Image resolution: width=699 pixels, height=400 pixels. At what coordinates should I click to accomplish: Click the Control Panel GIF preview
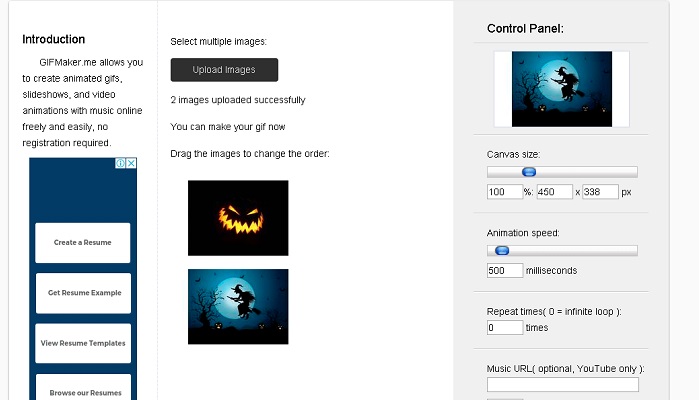(x=562, y=89)
